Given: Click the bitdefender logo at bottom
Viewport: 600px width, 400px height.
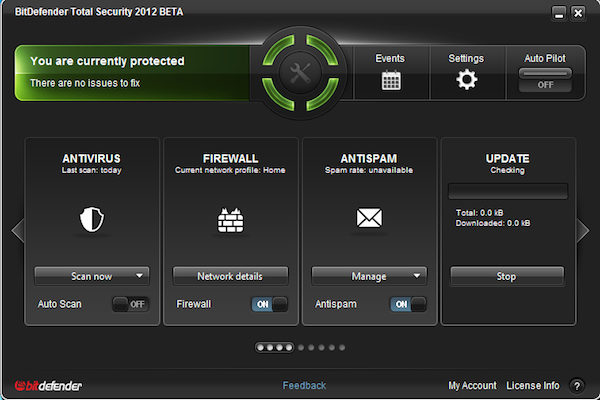Looking at the screenshot, I should [x=49, y=386].
